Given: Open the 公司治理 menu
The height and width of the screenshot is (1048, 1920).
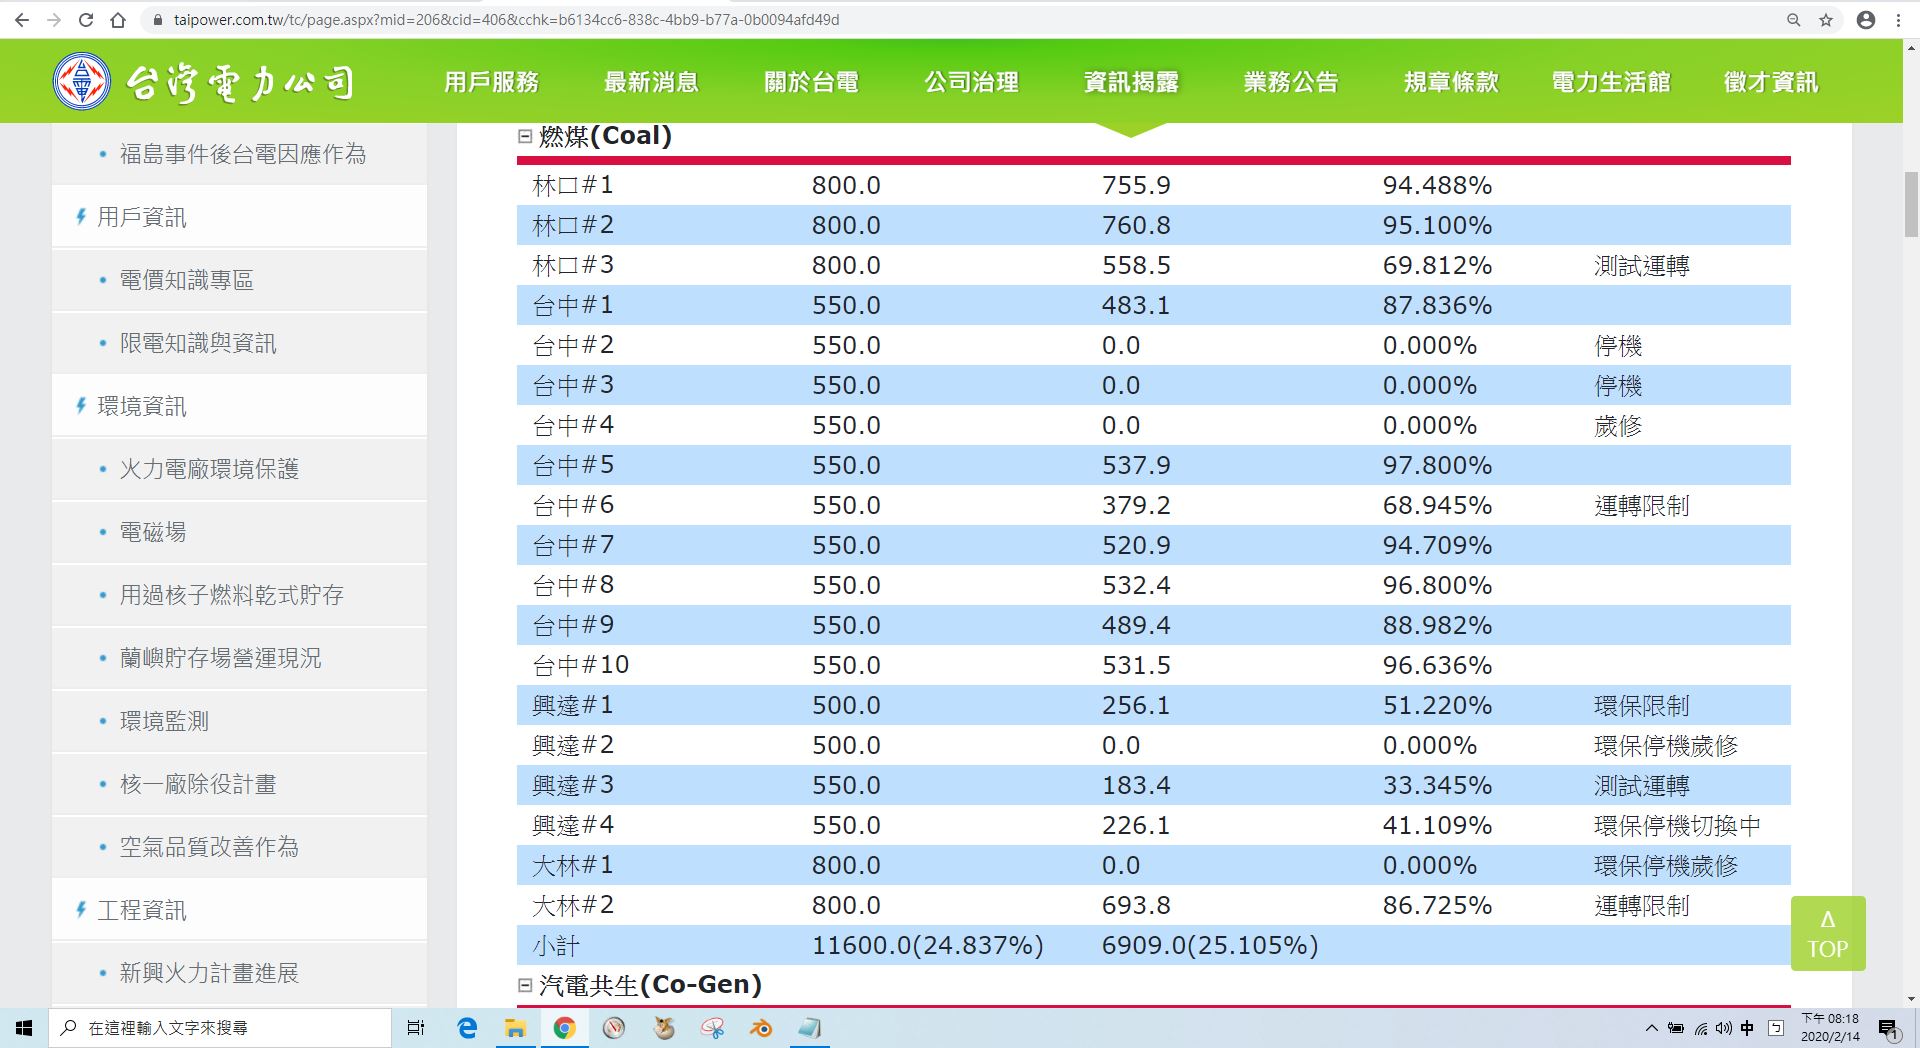Looking at the screenshot, I should point(971,82).
